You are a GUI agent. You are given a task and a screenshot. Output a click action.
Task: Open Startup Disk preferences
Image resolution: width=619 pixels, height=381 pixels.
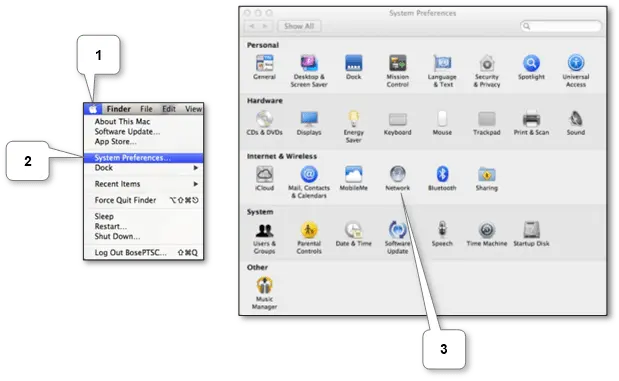[x=531, y=234]
